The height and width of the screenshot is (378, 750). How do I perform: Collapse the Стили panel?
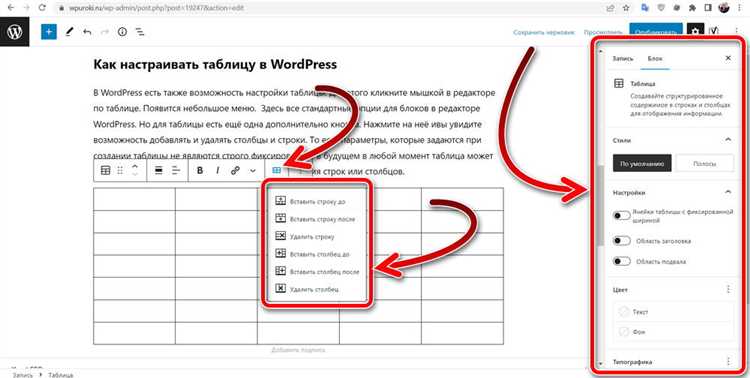click(x=728, y=140)
